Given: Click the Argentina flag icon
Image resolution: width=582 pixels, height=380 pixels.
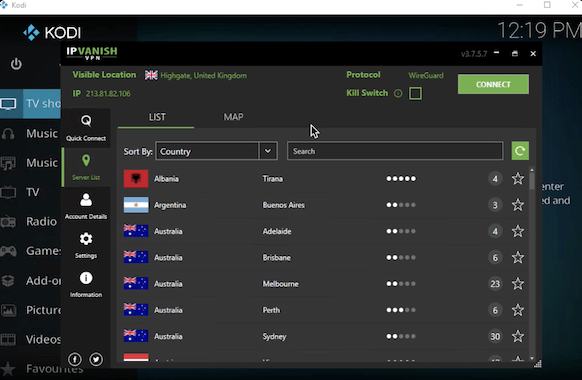Looking at the screenshot, I should point(136,205).
